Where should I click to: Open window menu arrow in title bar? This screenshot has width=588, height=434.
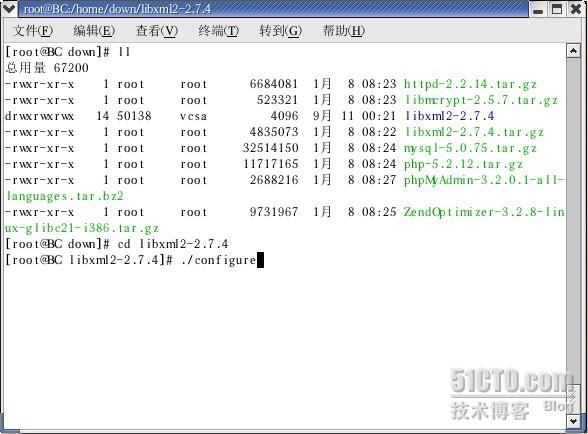coord(8,8)
